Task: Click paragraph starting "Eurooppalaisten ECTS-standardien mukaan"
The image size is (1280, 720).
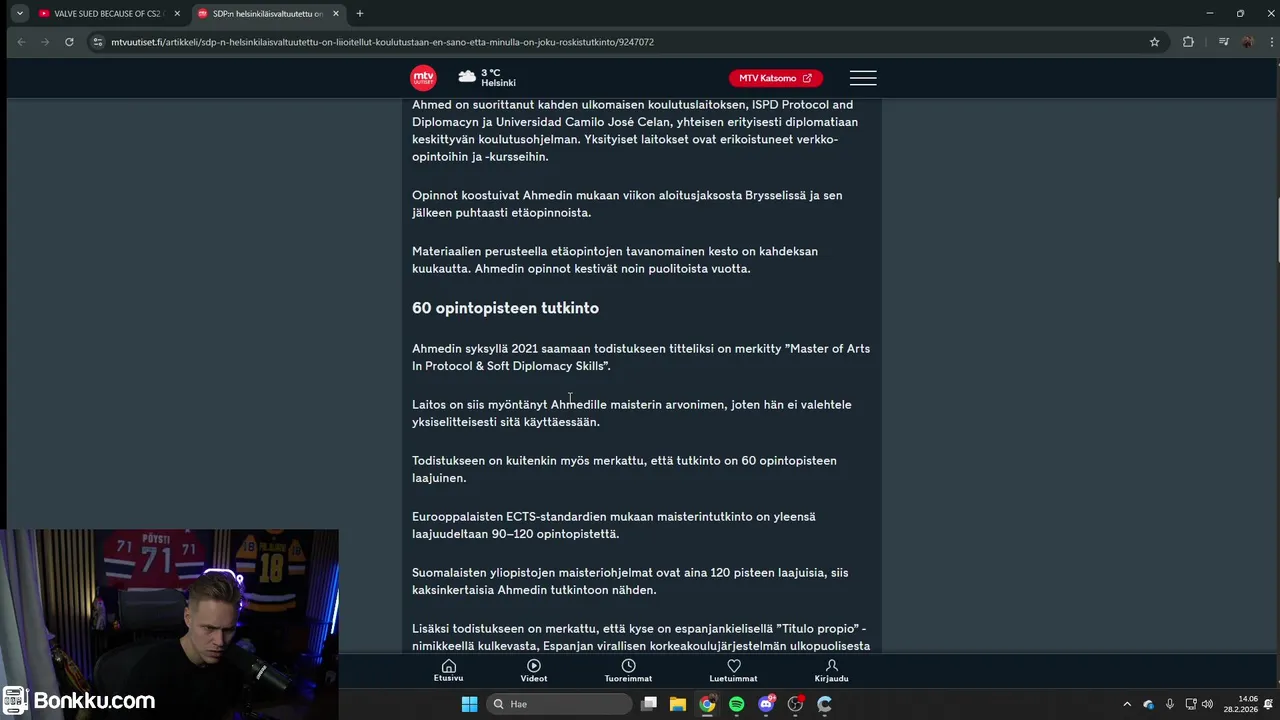Action: (x=614, y=525)
